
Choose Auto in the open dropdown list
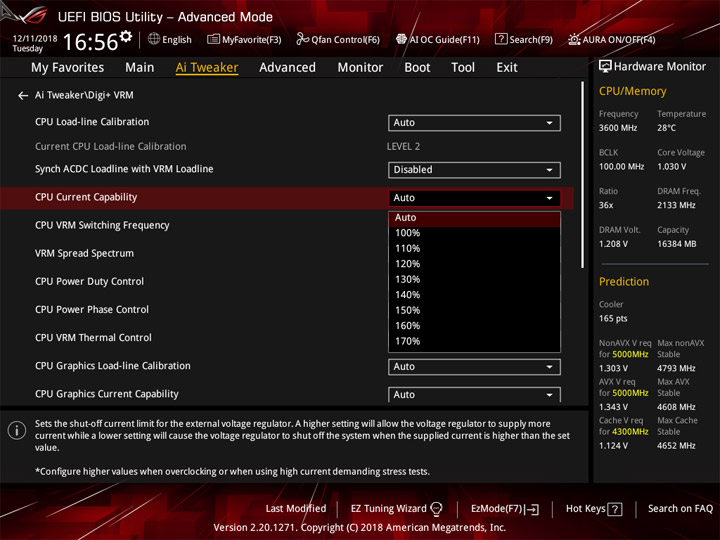pyautogui.click(x=474, y=218)
